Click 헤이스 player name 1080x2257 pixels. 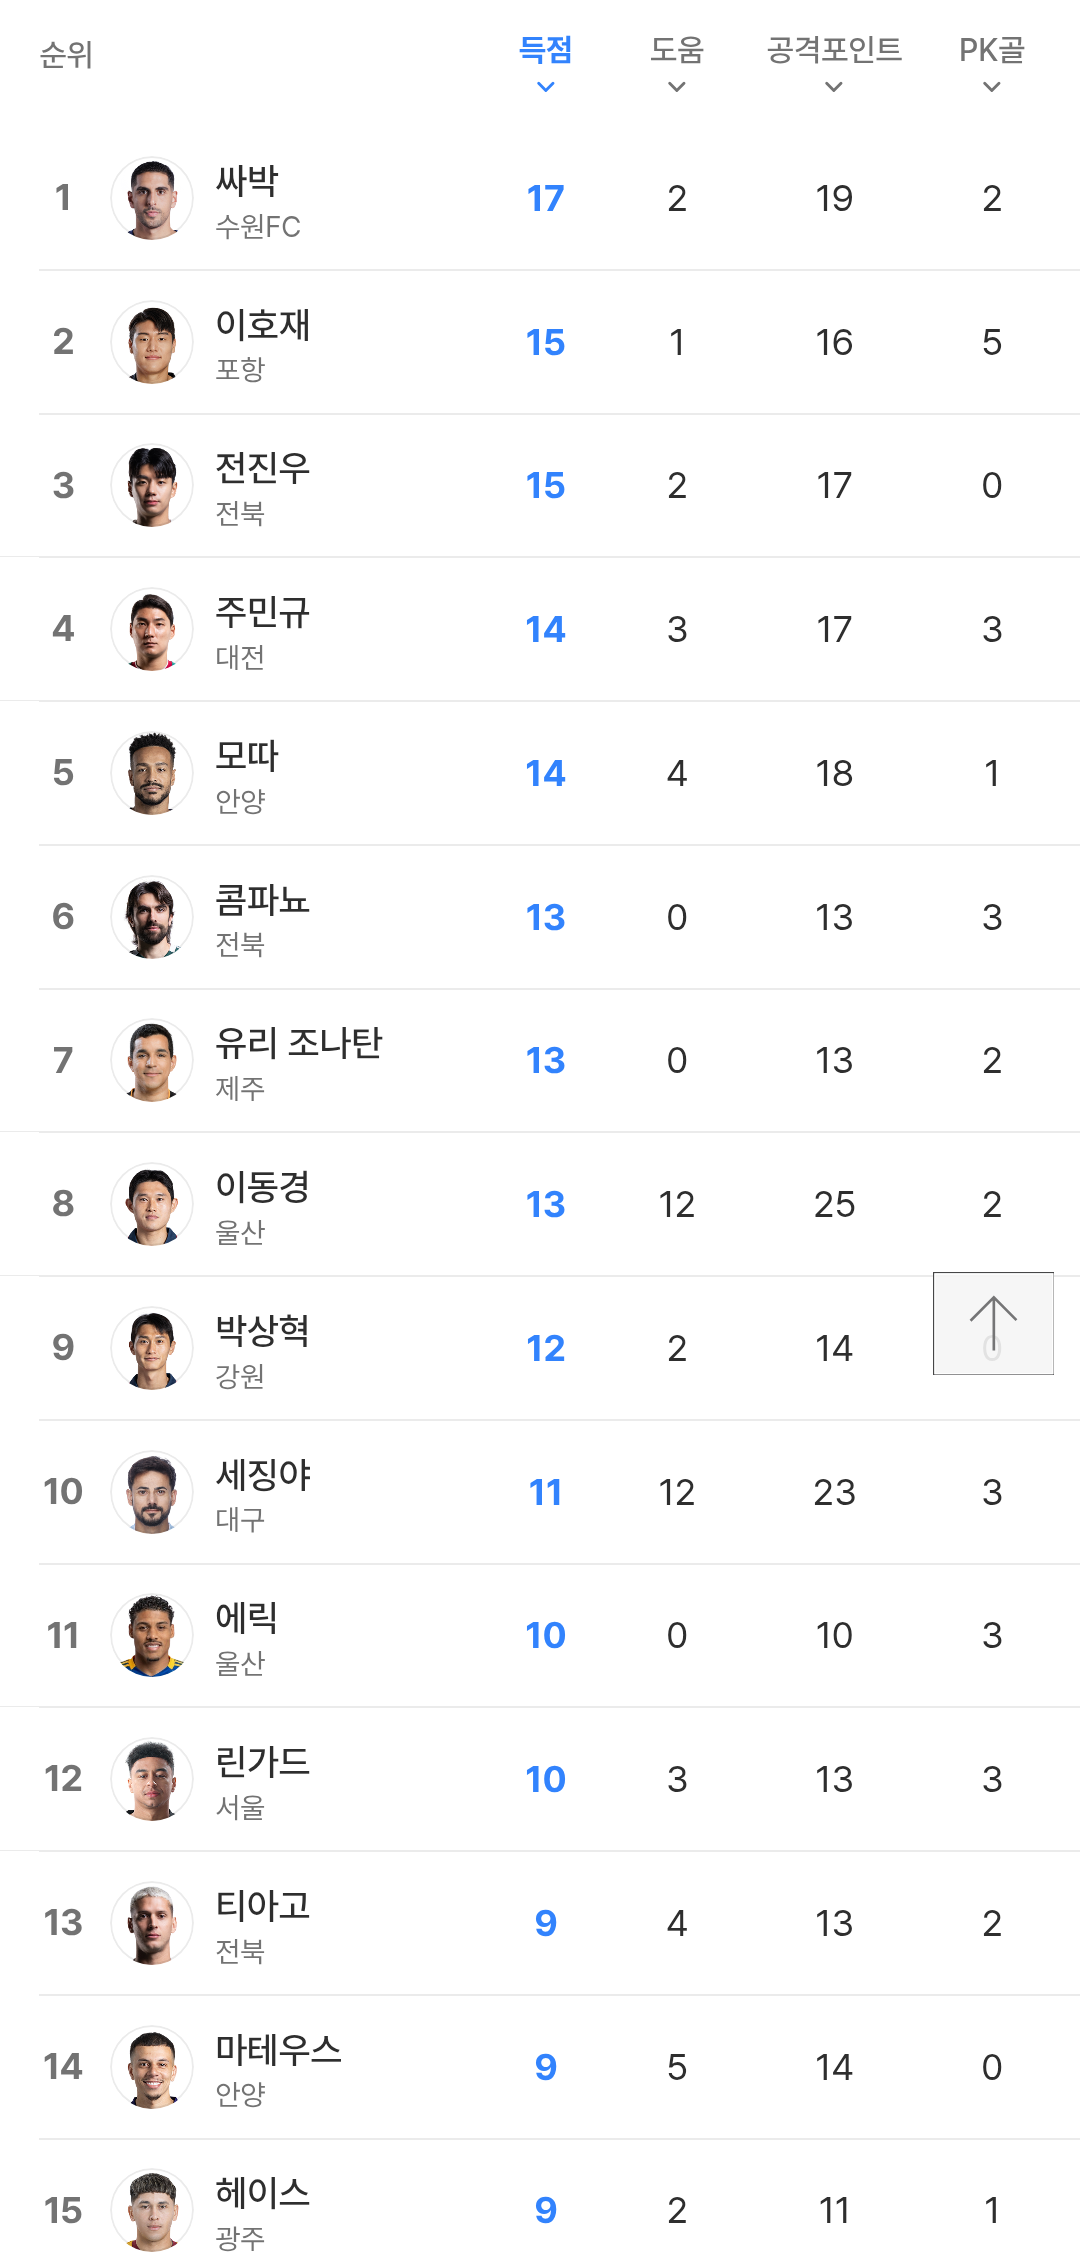263,2192
